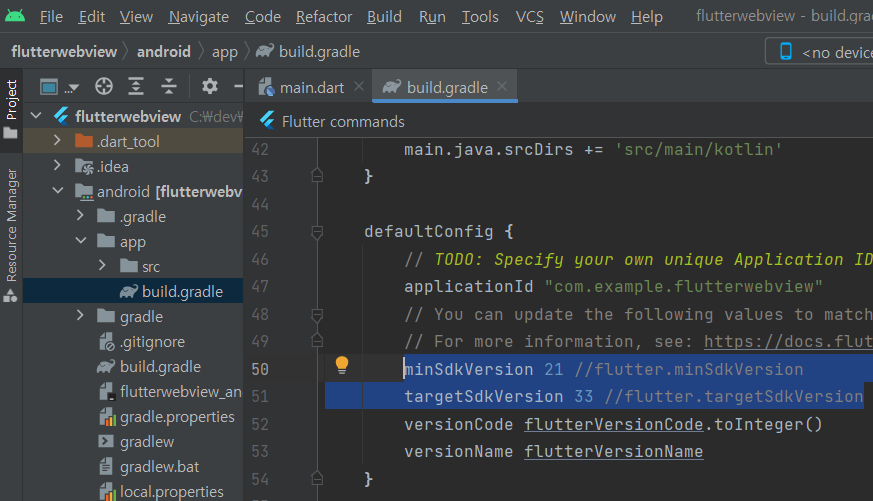Expand the .gradle folder

80,215
